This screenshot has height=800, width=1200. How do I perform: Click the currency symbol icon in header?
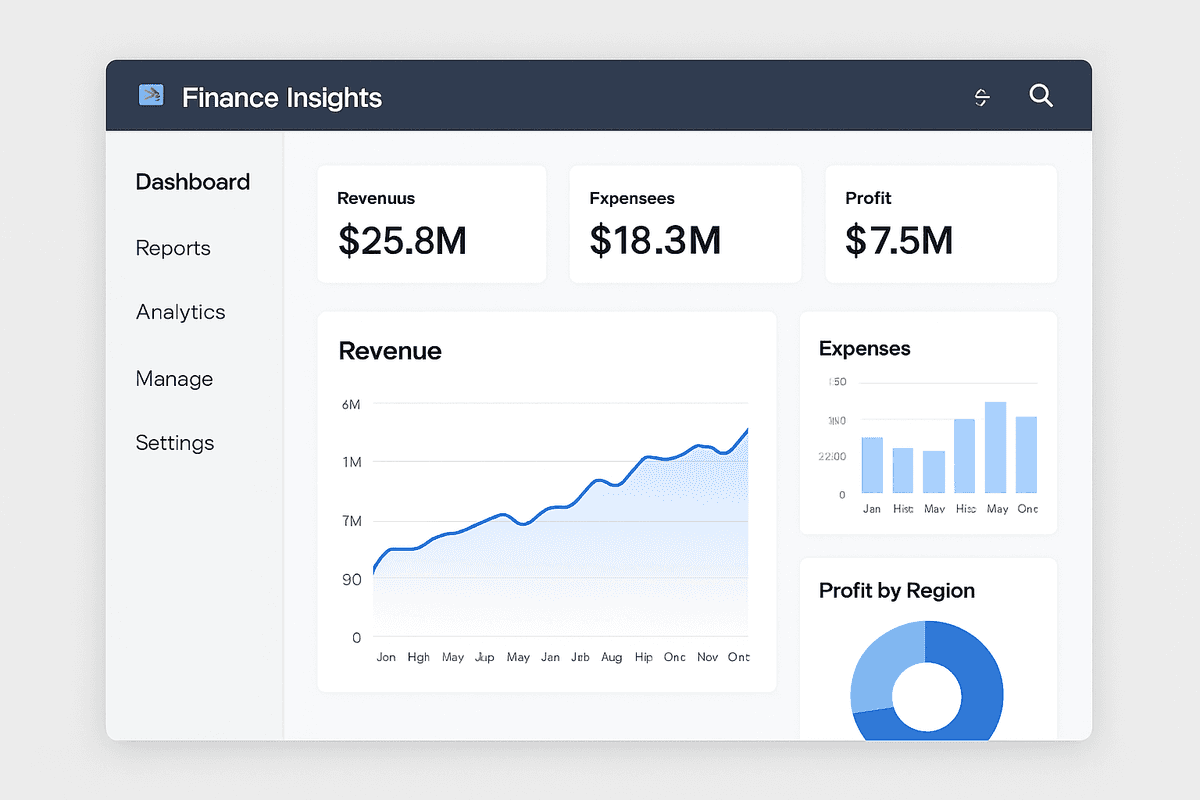click(981, 97)
